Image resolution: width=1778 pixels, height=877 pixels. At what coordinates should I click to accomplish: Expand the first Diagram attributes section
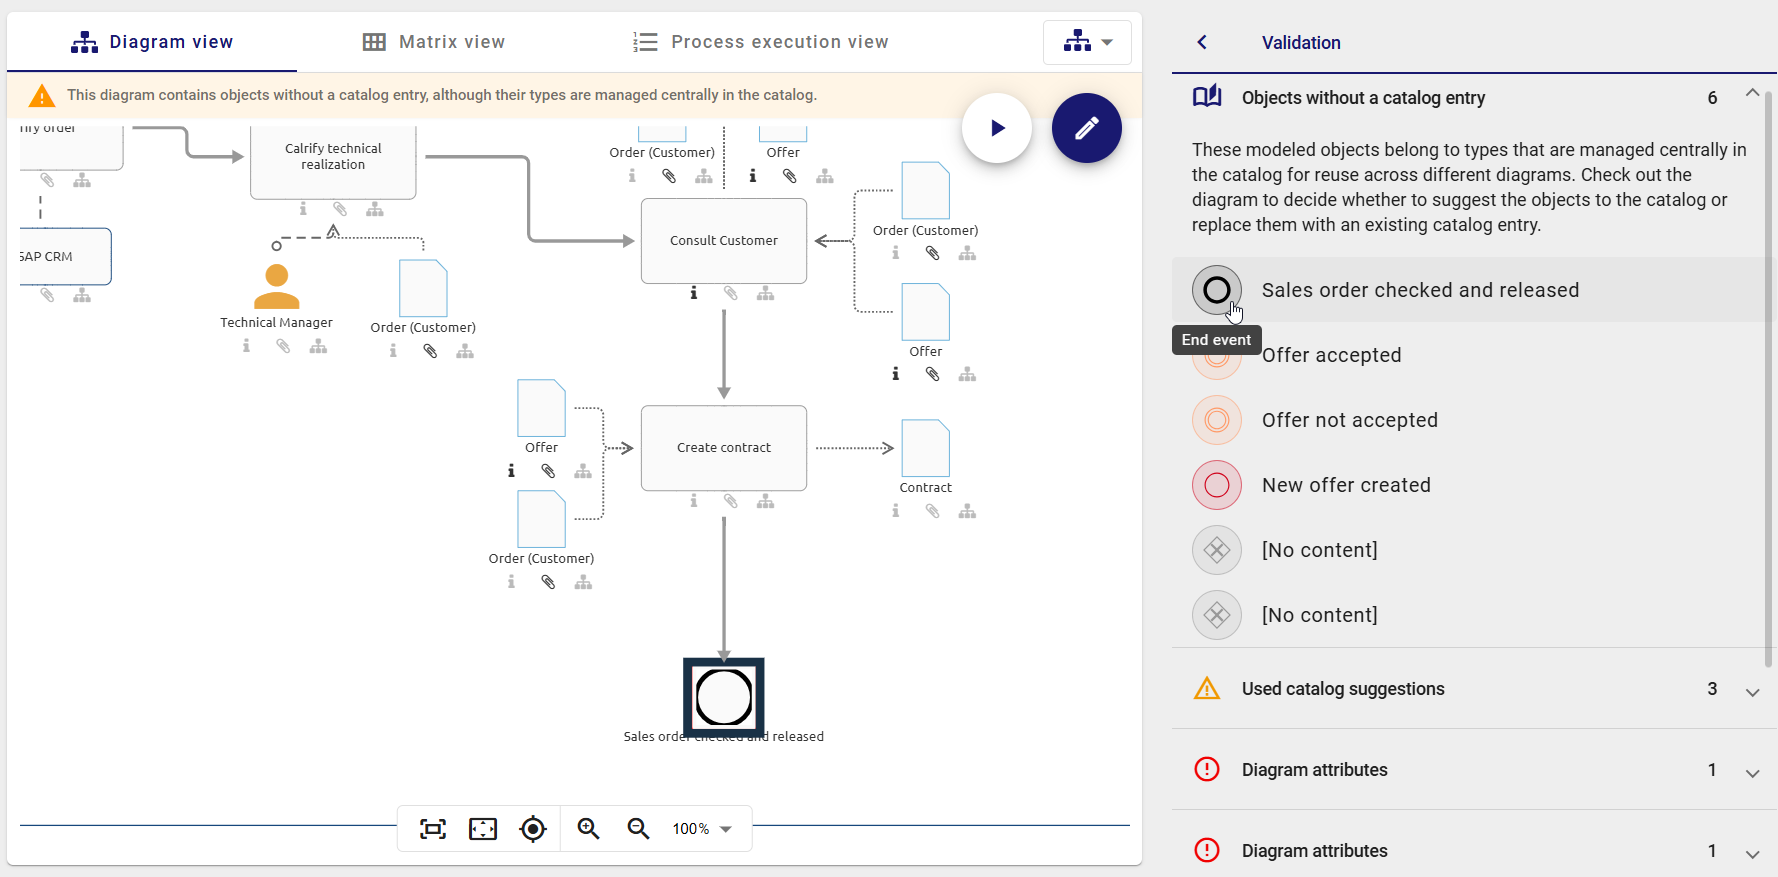click(1752, 773)
